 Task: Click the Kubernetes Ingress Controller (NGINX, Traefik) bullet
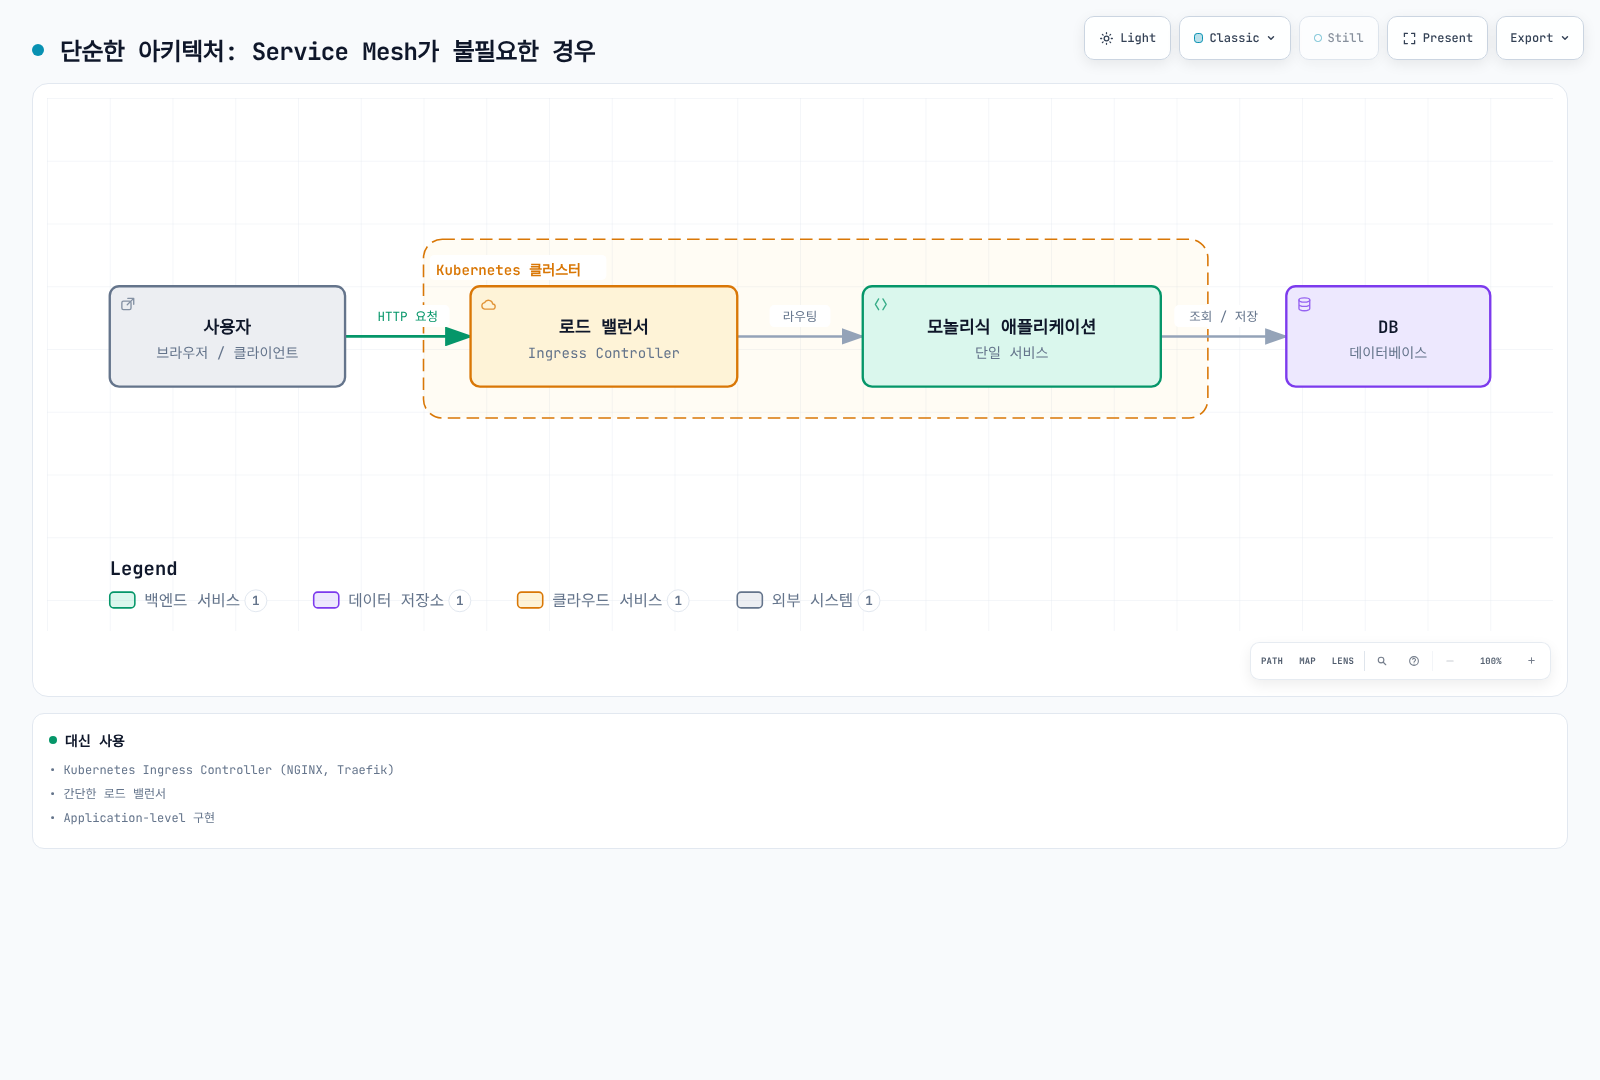pos(229,770)
